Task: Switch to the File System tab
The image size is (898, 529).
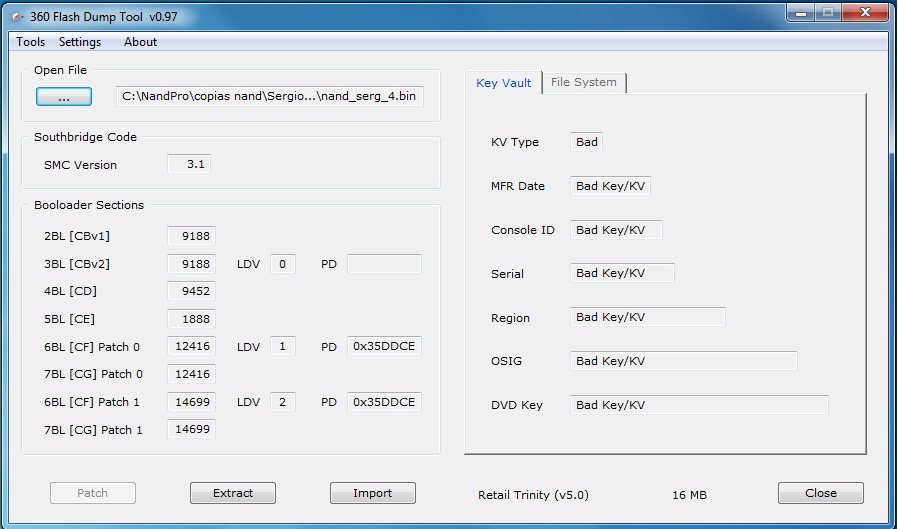Action: (584, 82)
